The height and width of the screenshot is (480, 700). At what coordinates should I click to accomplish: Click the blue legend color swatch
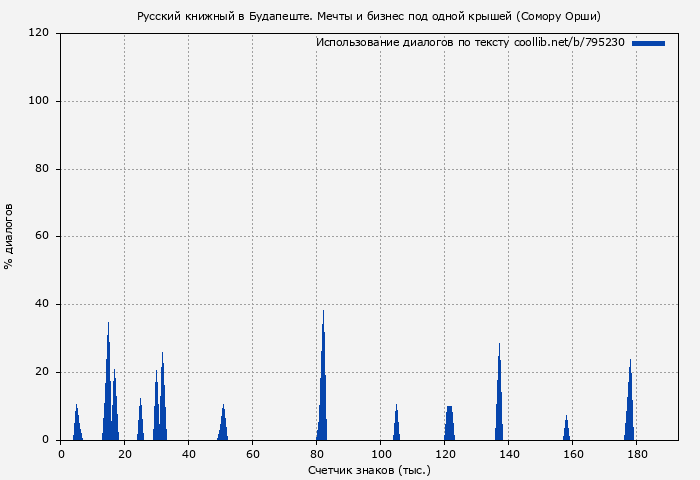click(648, 43)
